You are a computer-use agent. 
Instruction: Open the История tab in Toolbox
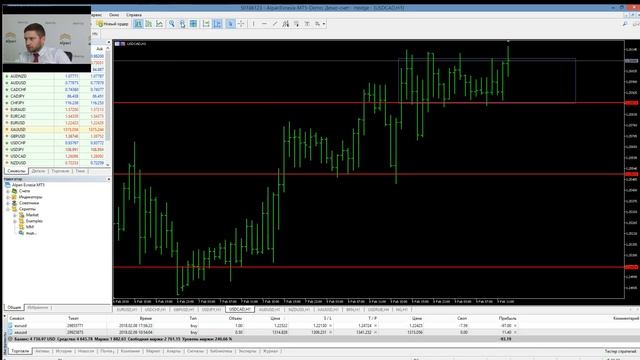(64, 351)
